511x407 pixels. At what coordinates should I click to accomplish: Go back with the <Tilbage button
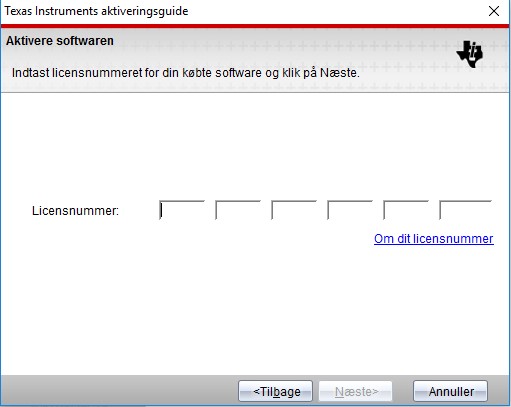275,391
